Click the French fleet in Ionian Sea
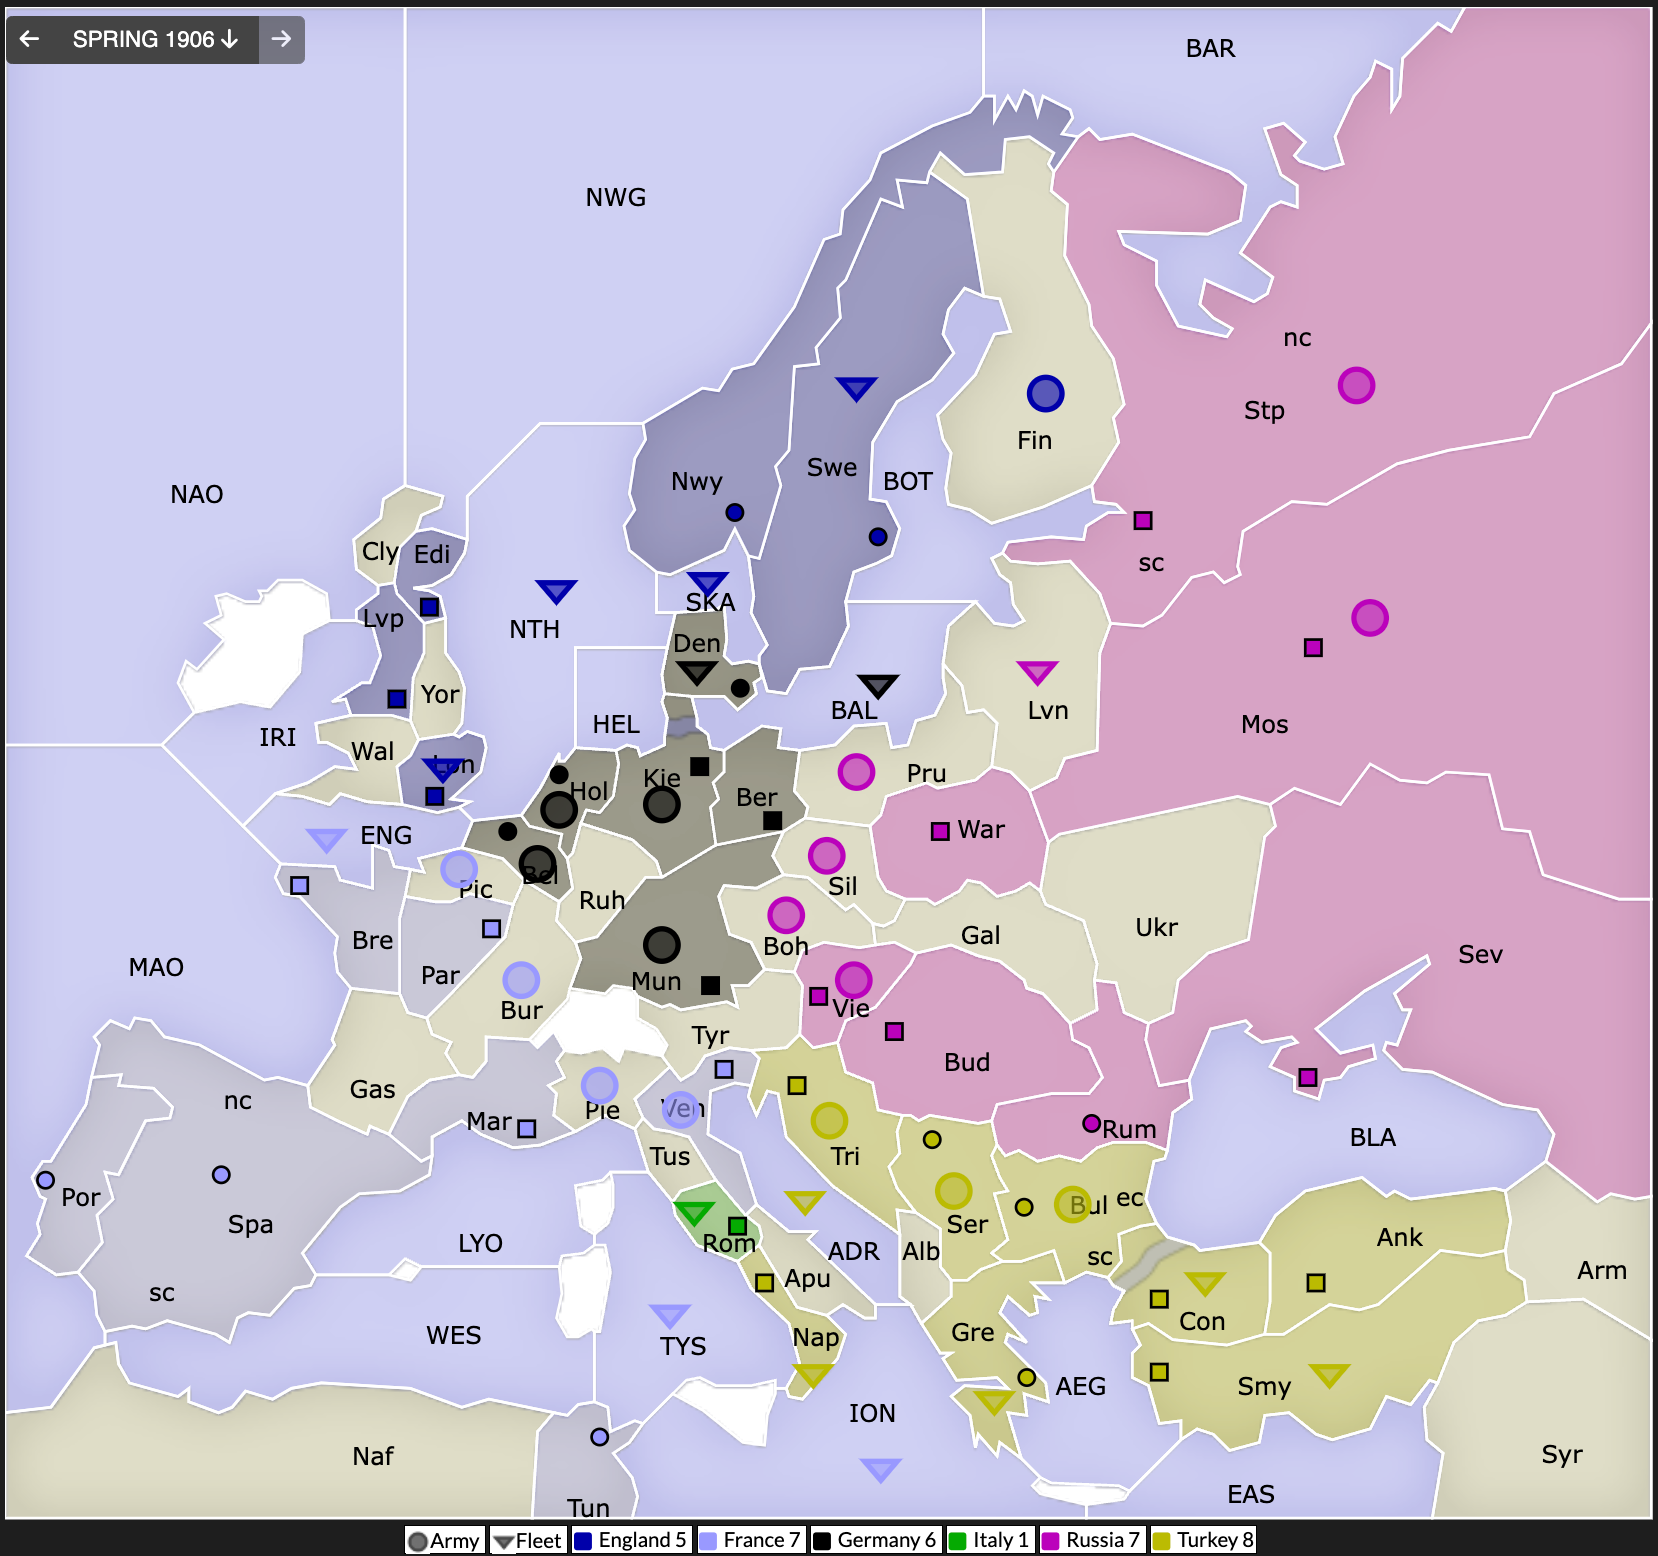Screen dimensions: 1658x1556 pos(880,1469)
